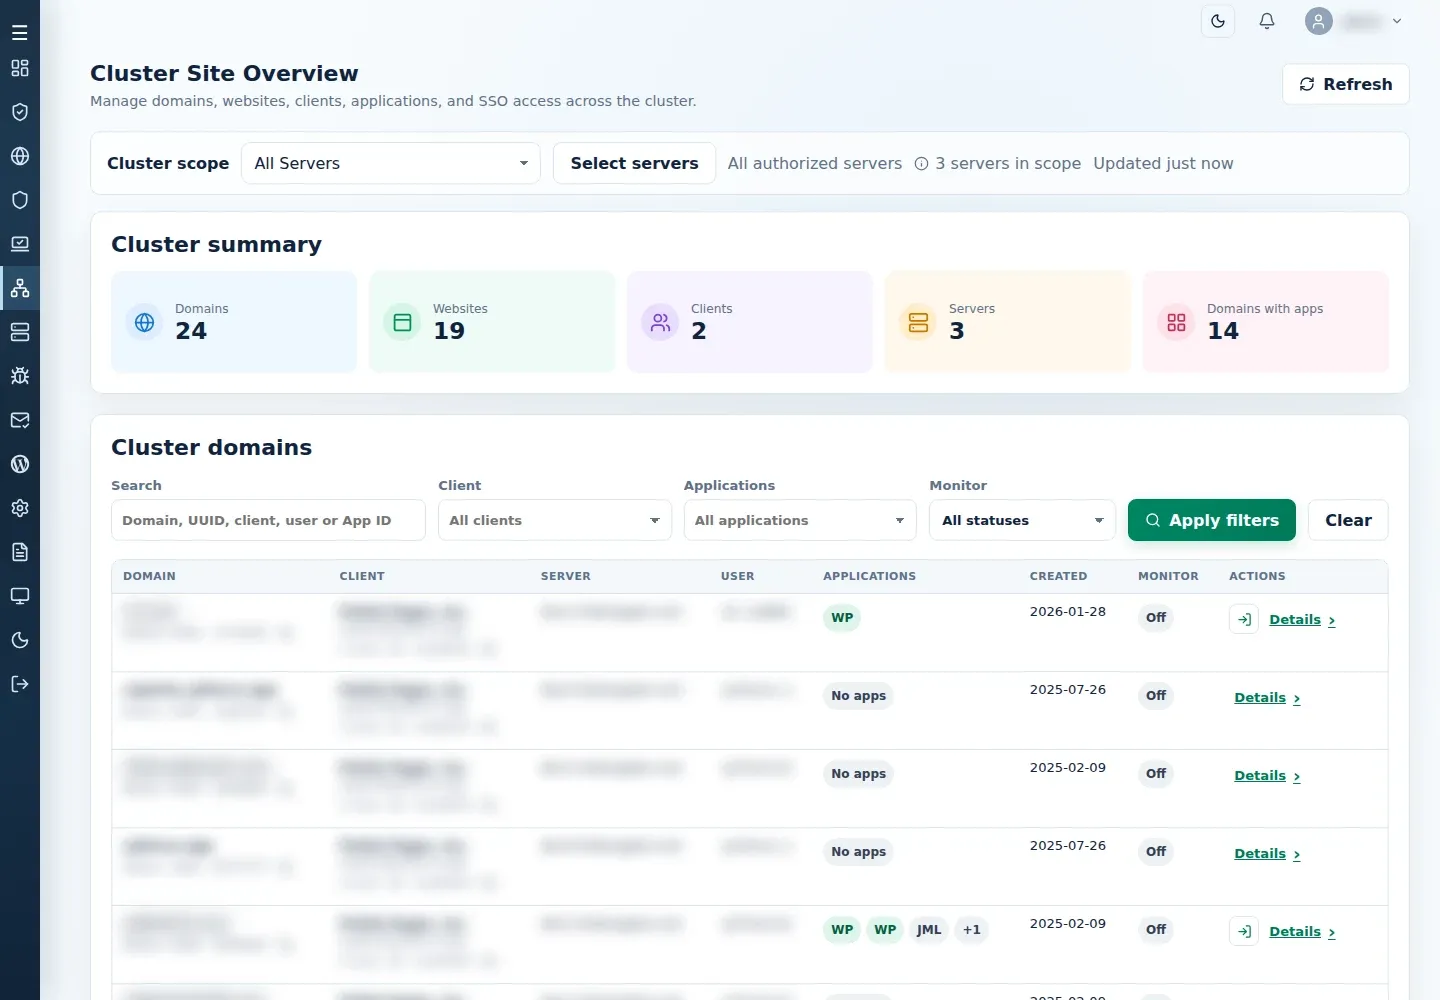Click the "3 servers in scope" text

click(x=1008, y=163)
